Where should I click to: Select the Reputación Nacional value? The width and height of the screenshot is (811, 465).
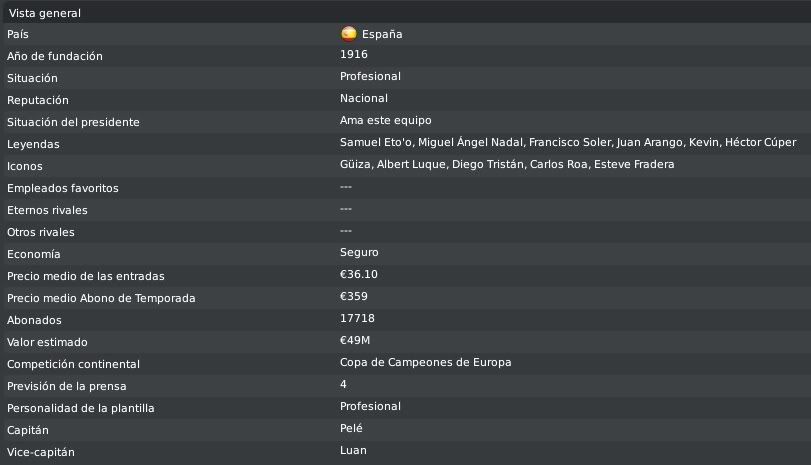click(x=364, y=98)
